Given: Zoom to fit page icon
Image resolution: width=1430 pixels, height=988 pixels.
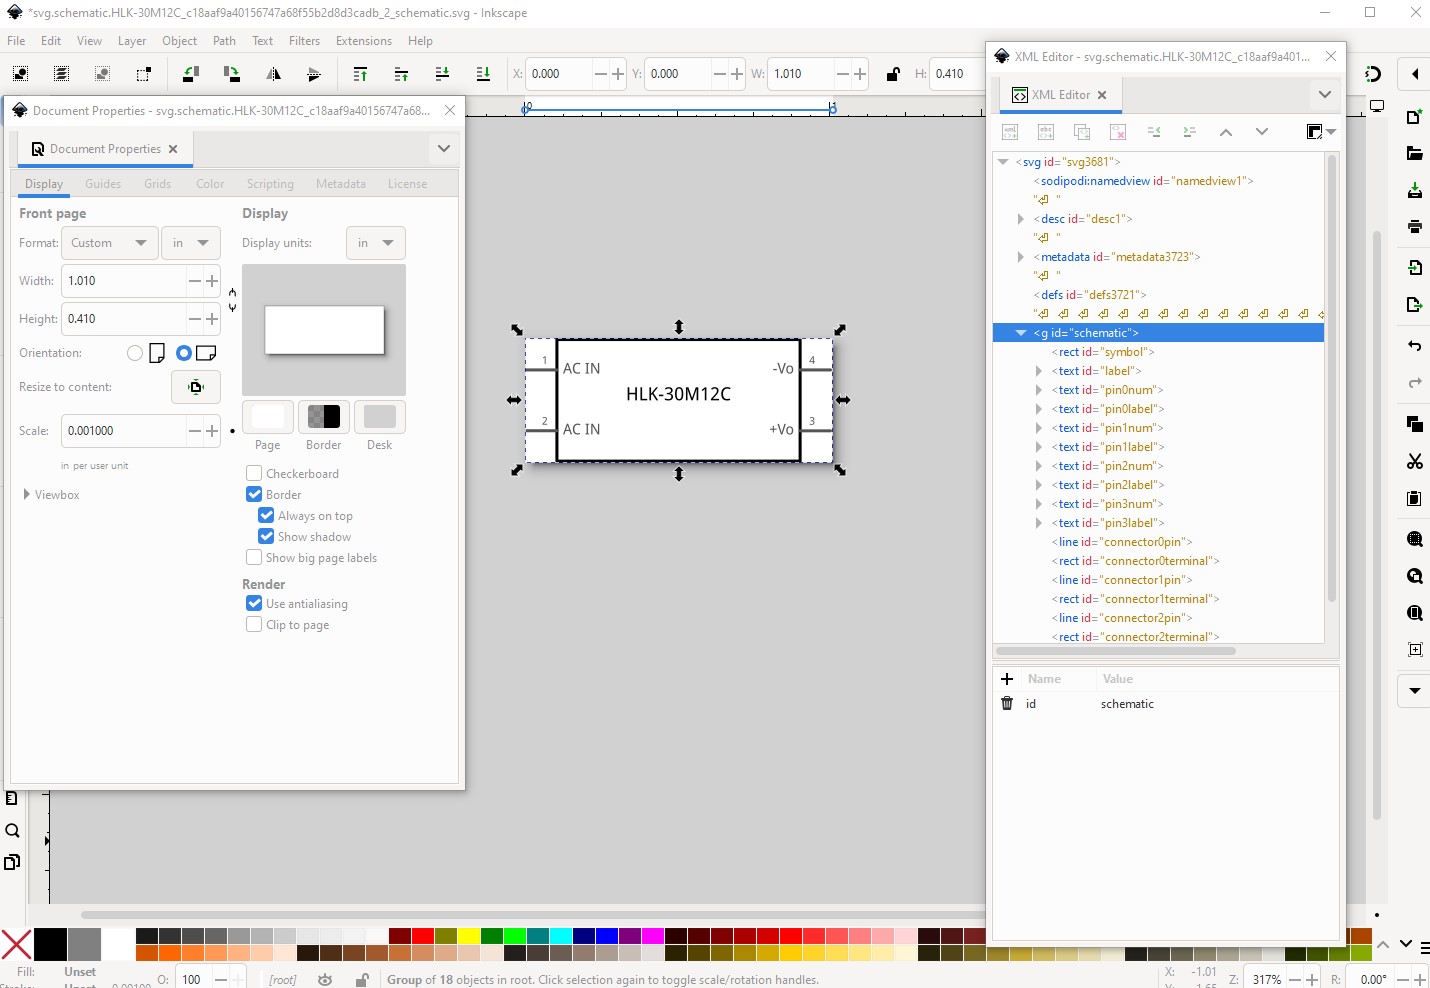Looking at the screenshot, I should (1414, 613).
